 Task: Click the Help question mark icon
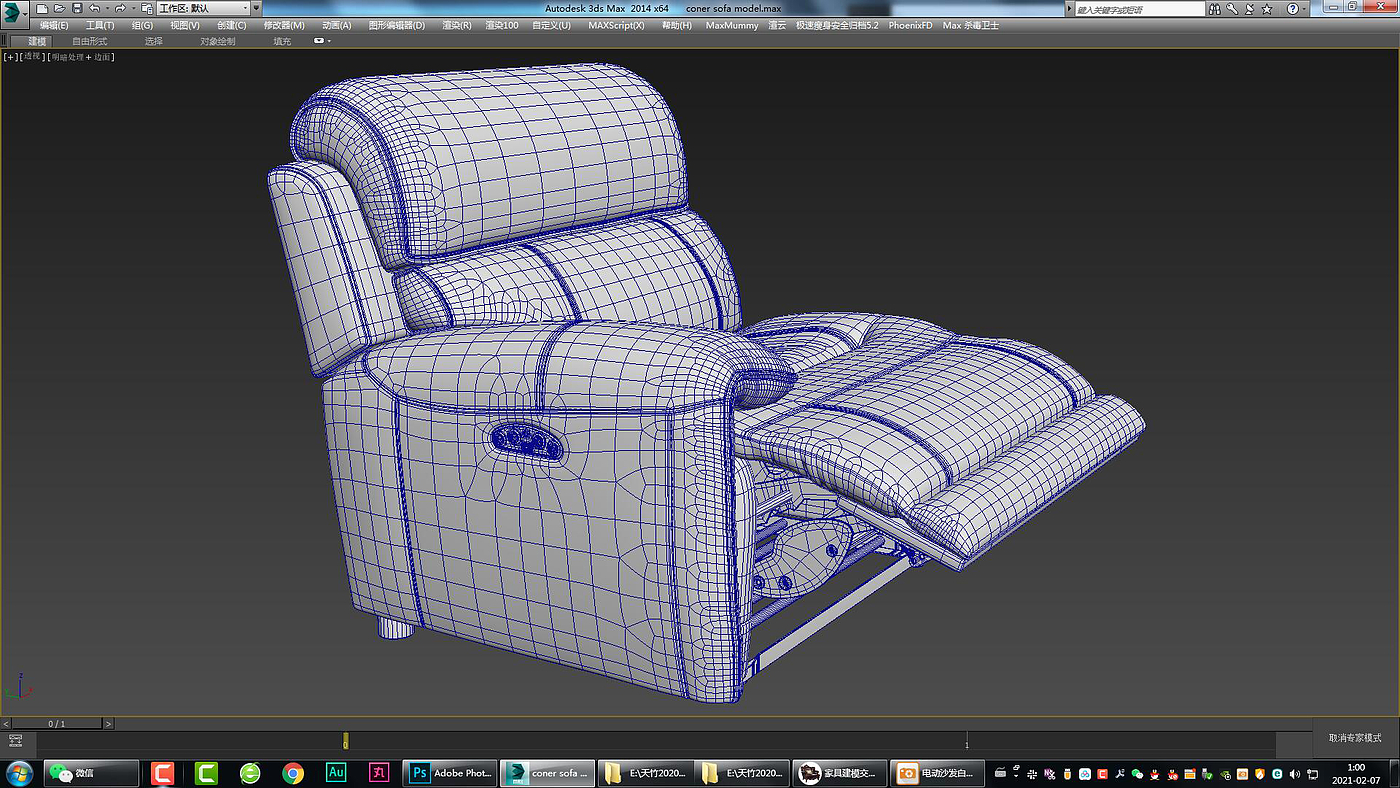[1292, 9]
